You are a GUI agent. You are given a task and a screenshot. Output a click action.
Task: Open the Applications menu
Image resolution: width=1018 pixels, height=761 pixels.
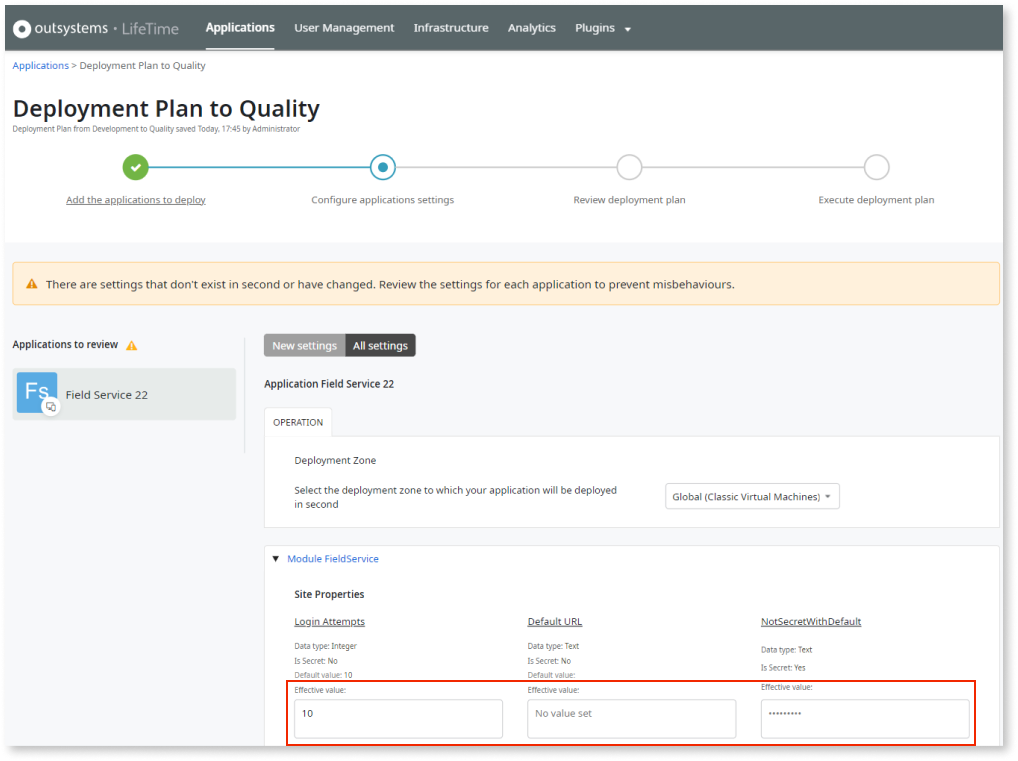click(240, 28)
